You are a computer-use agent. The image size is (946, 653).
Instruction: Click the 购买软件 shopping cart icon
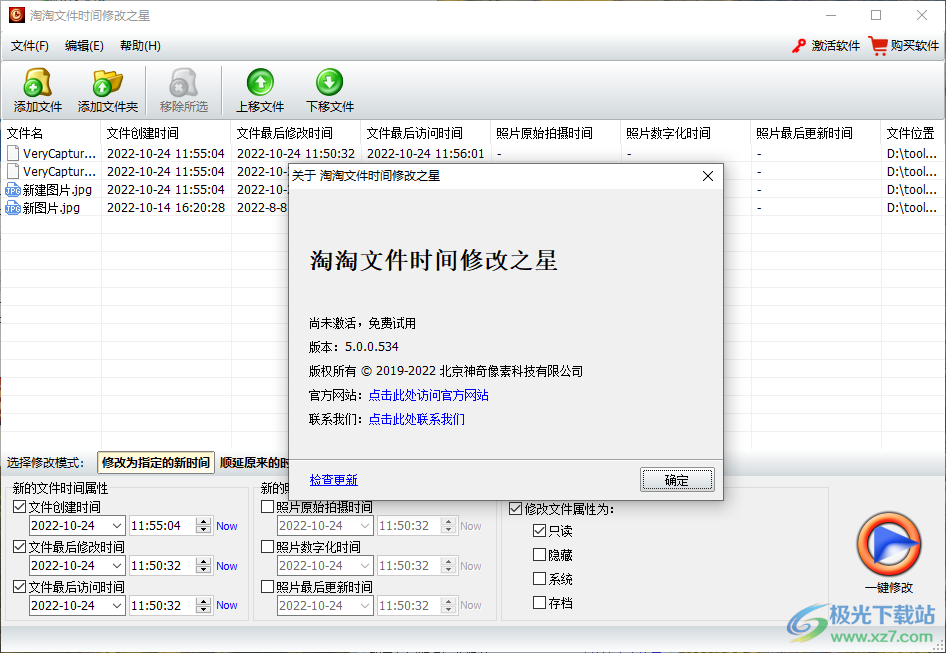pyautogui.click(x=878, y=46)
